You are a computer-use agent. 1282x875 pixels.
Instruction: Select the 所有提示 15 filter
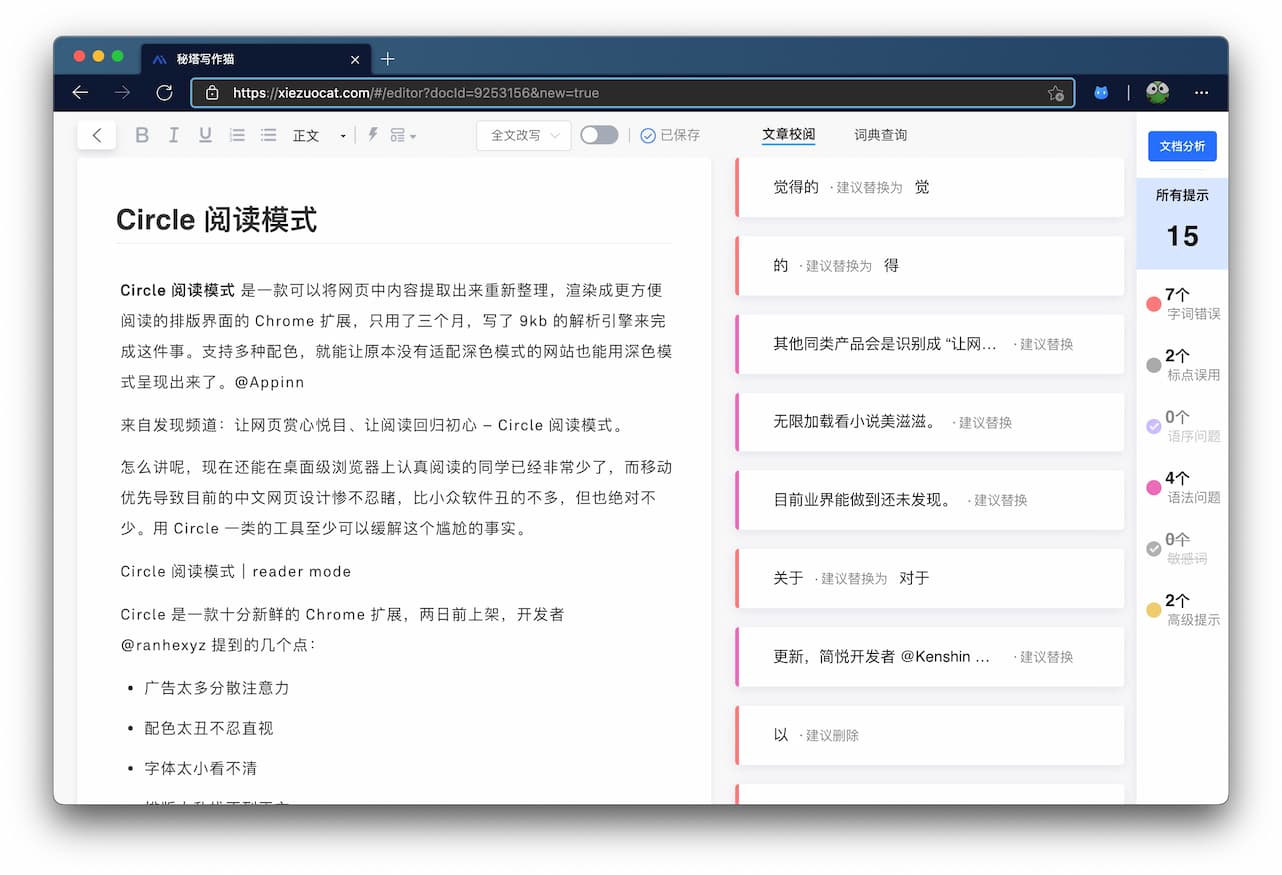(1182, 223)
